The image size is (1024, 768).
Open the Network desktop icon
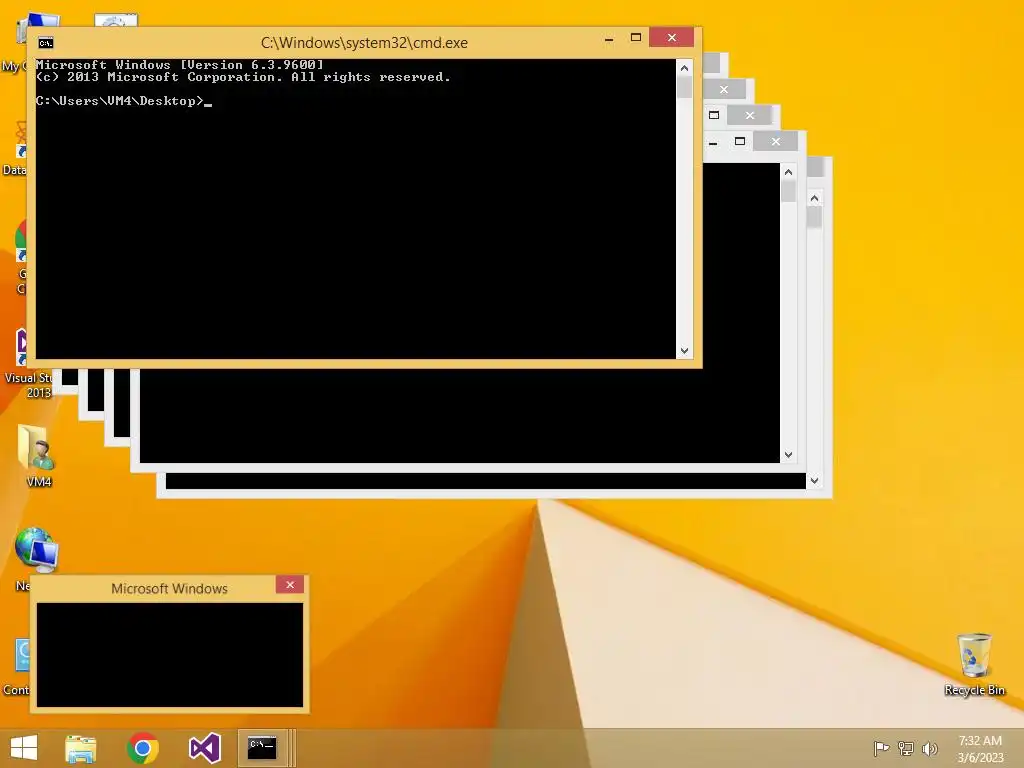(x=36, y=549)
